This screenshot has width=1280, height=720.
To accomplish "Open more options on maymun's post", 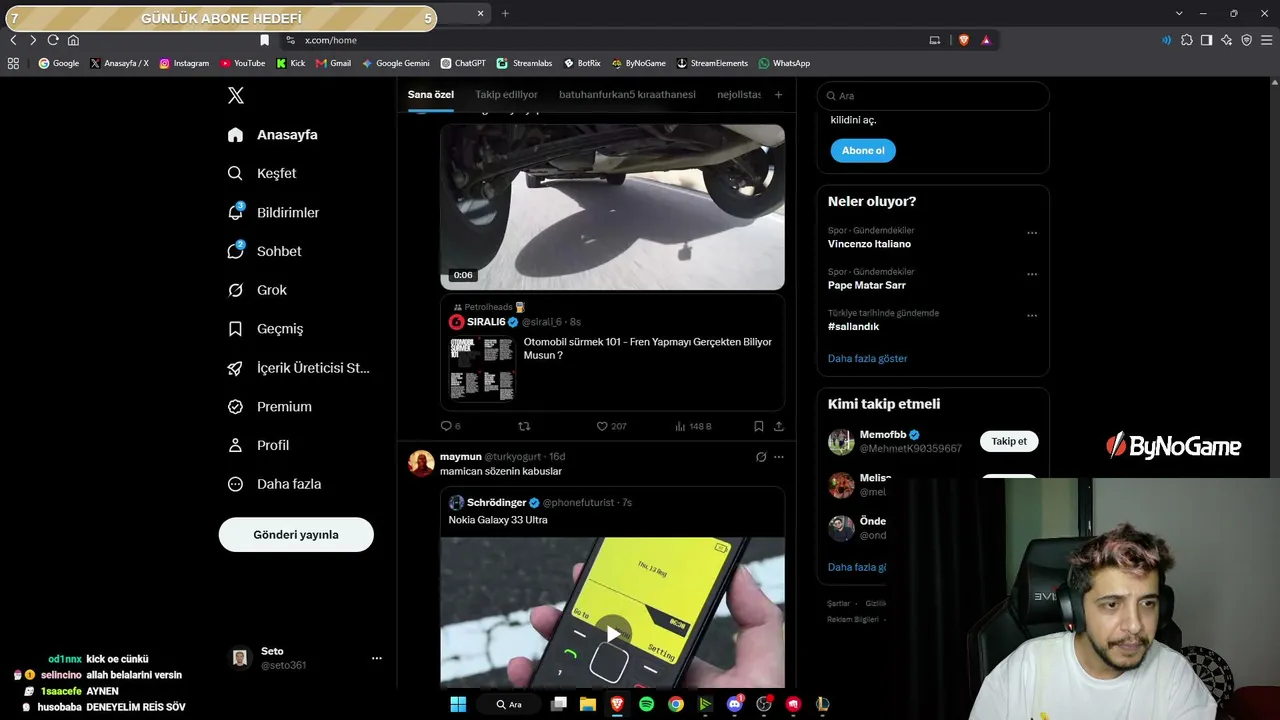I will (779, 457).
